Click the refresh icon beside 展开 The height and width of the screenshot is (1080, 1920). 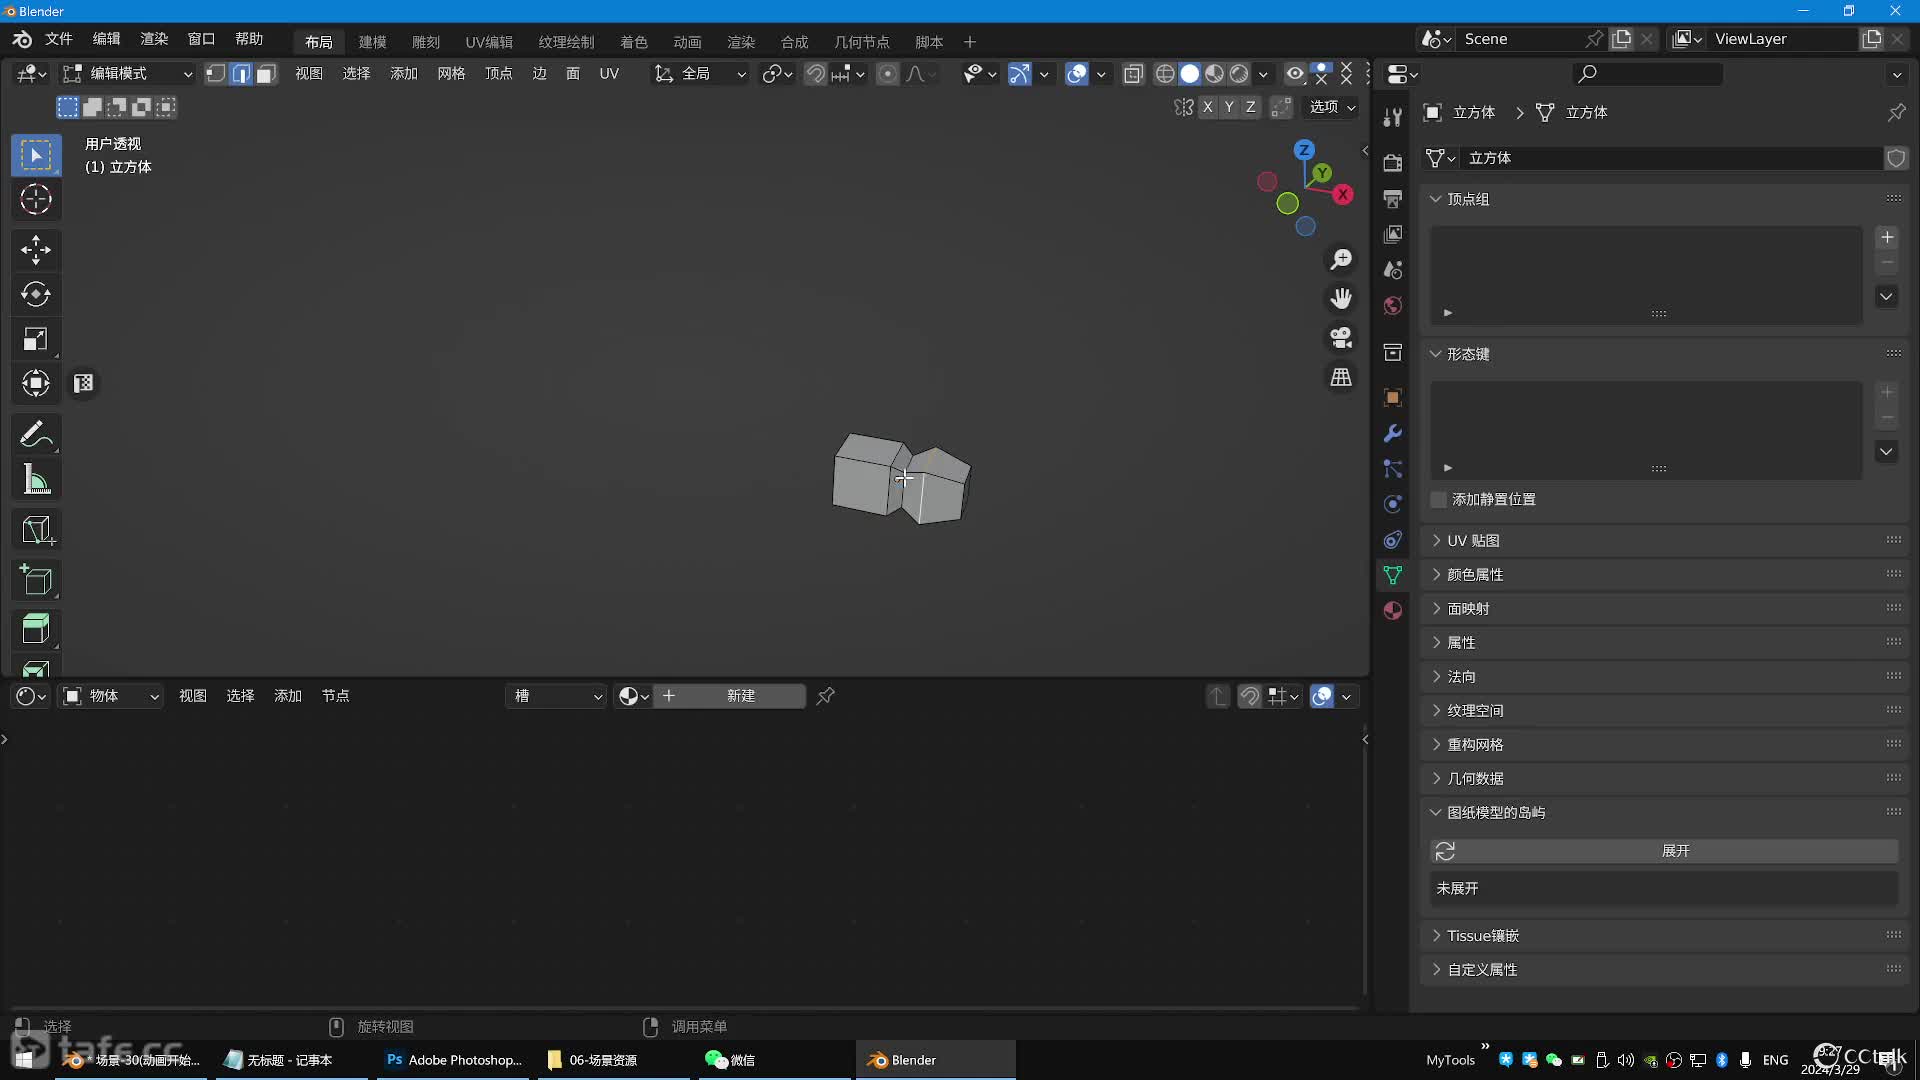[1445, 851]
